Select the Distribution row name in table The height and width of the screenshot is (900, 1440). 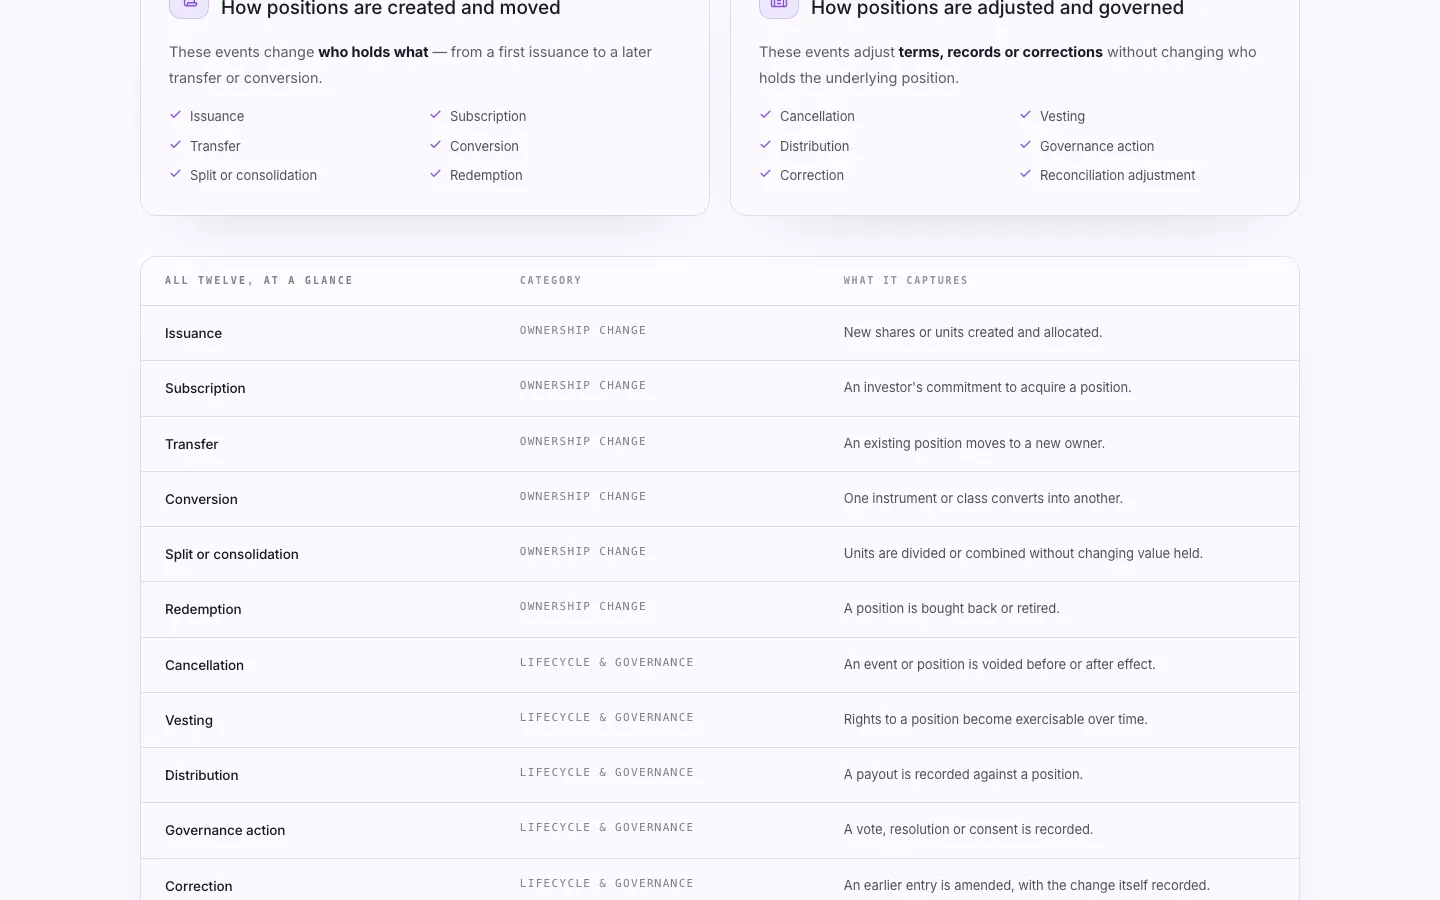pyautogui.click(x=201, y=775)
